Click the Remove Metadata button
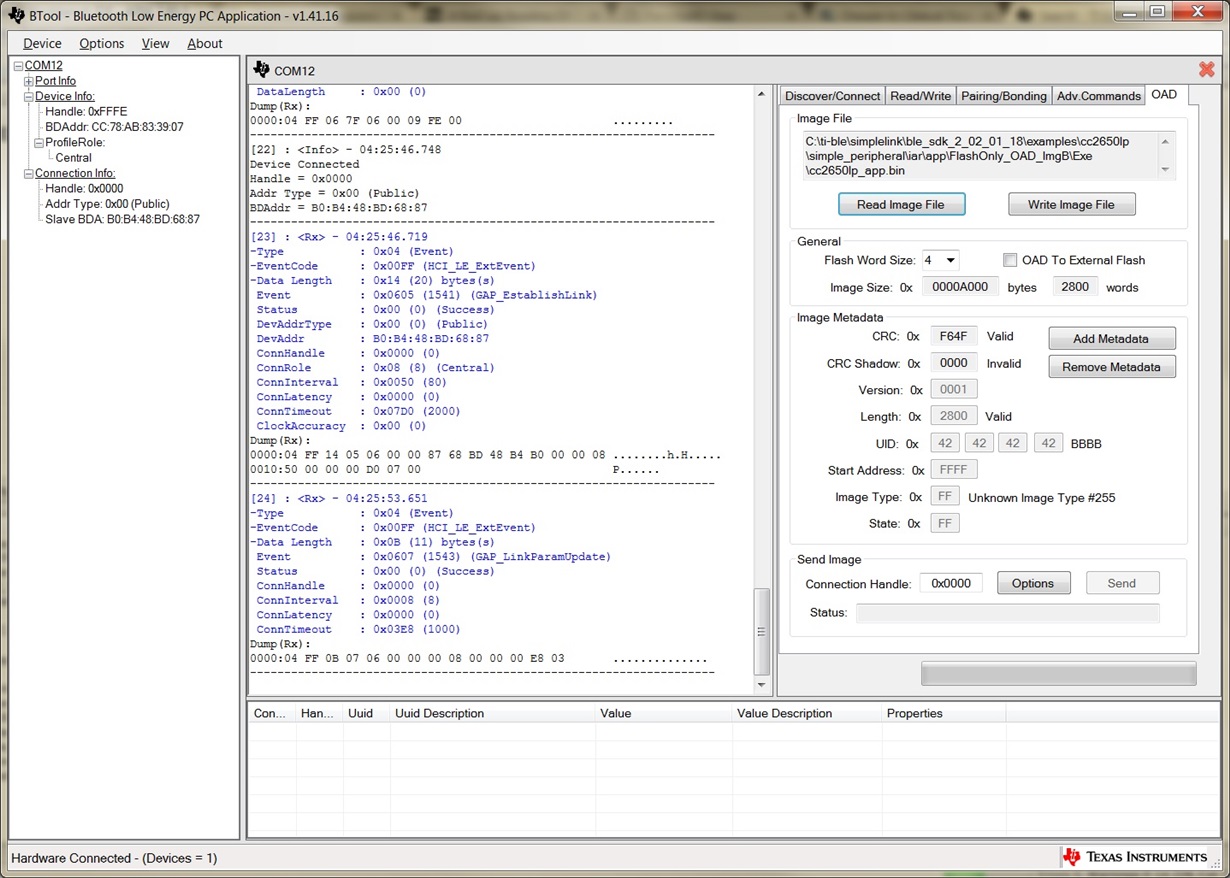1230x878 pixels. tap(1111, 367)
